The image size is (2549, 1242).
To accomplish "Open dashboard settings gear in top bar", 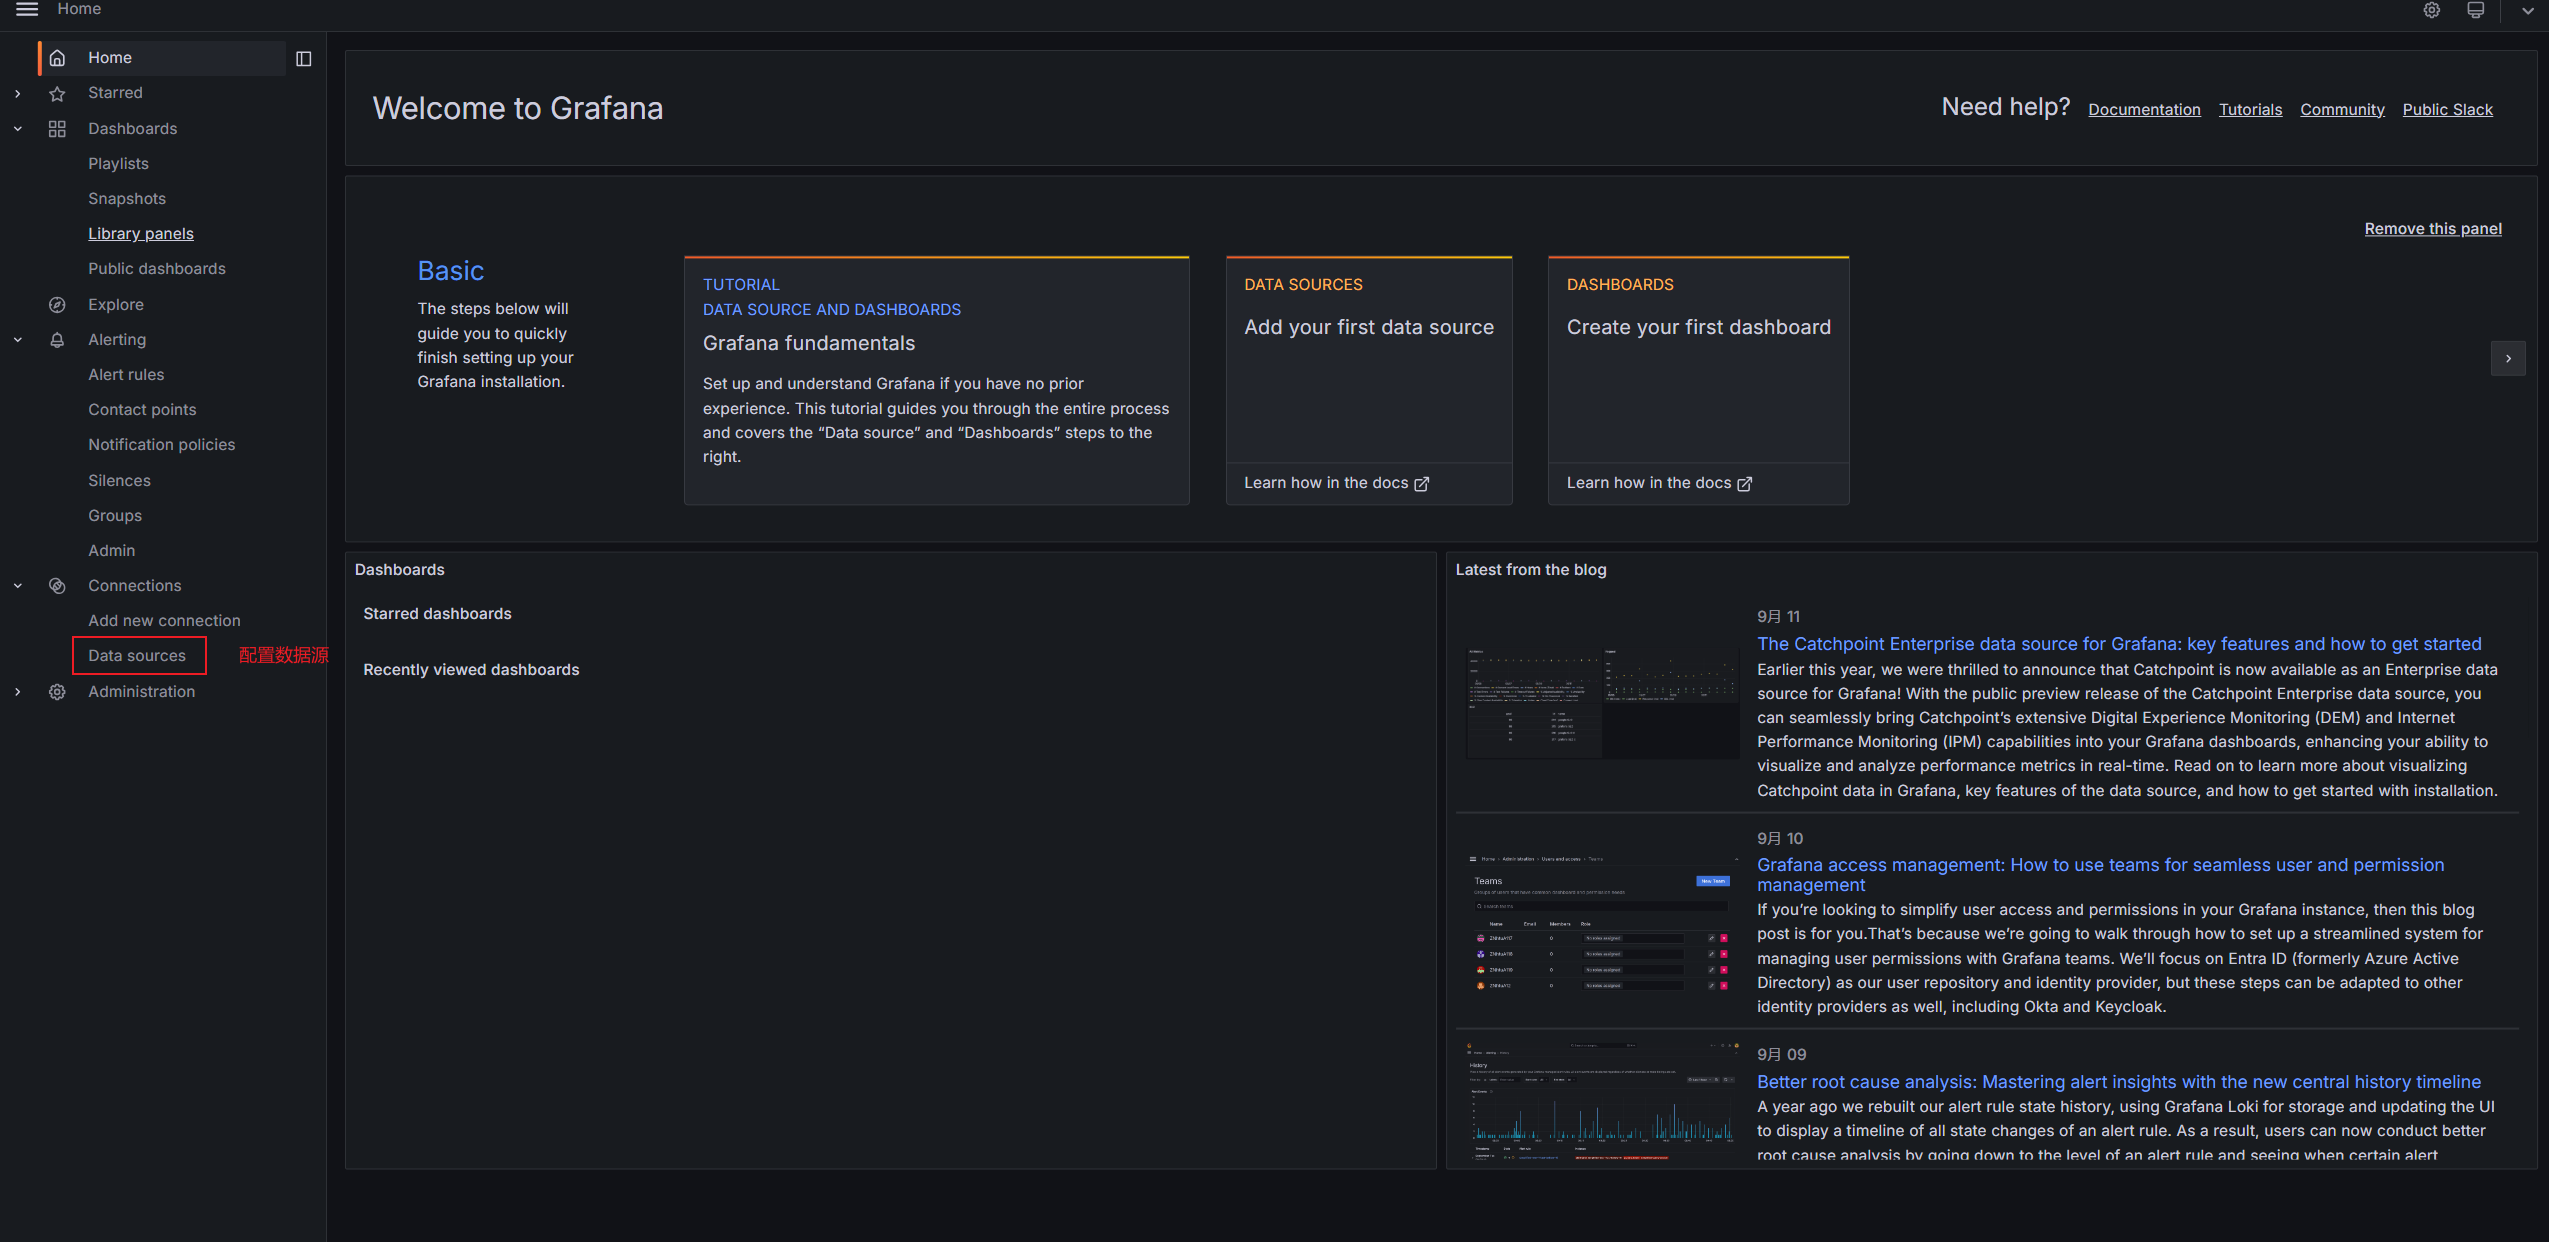I will pos(2431,10).
